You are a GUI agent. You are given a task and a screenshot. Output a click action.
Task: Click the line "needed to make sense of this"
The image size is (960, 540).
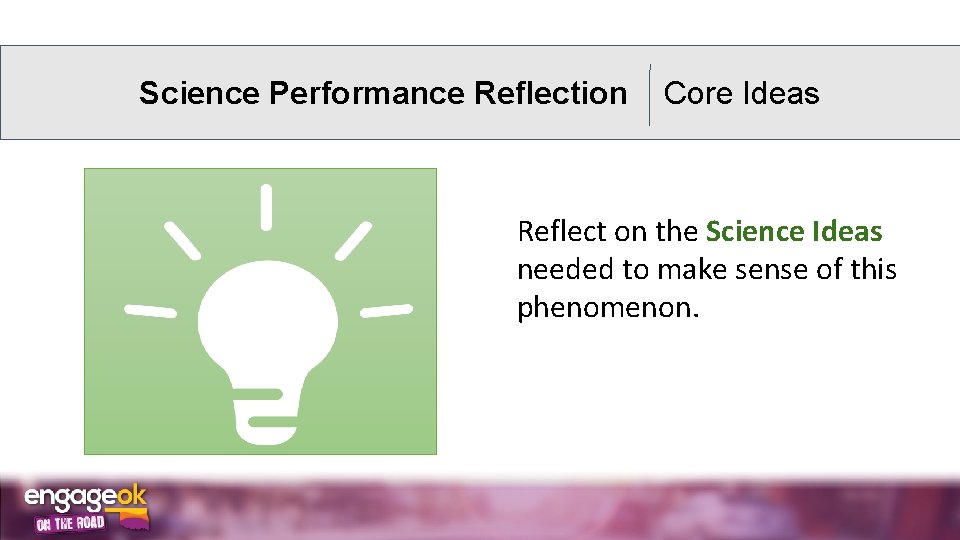coord(706,270)
